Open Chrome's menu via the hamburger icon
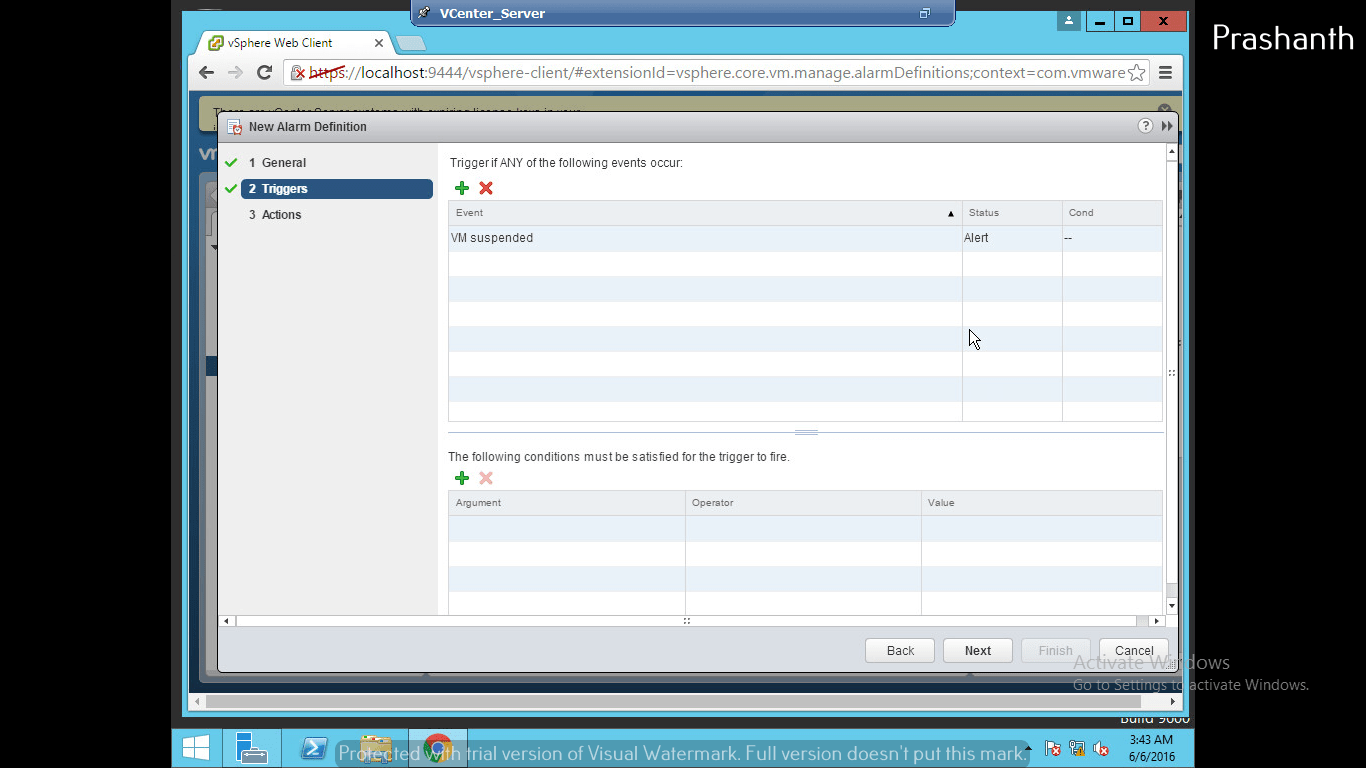 pyautogui.click(x=1166, y=72)
